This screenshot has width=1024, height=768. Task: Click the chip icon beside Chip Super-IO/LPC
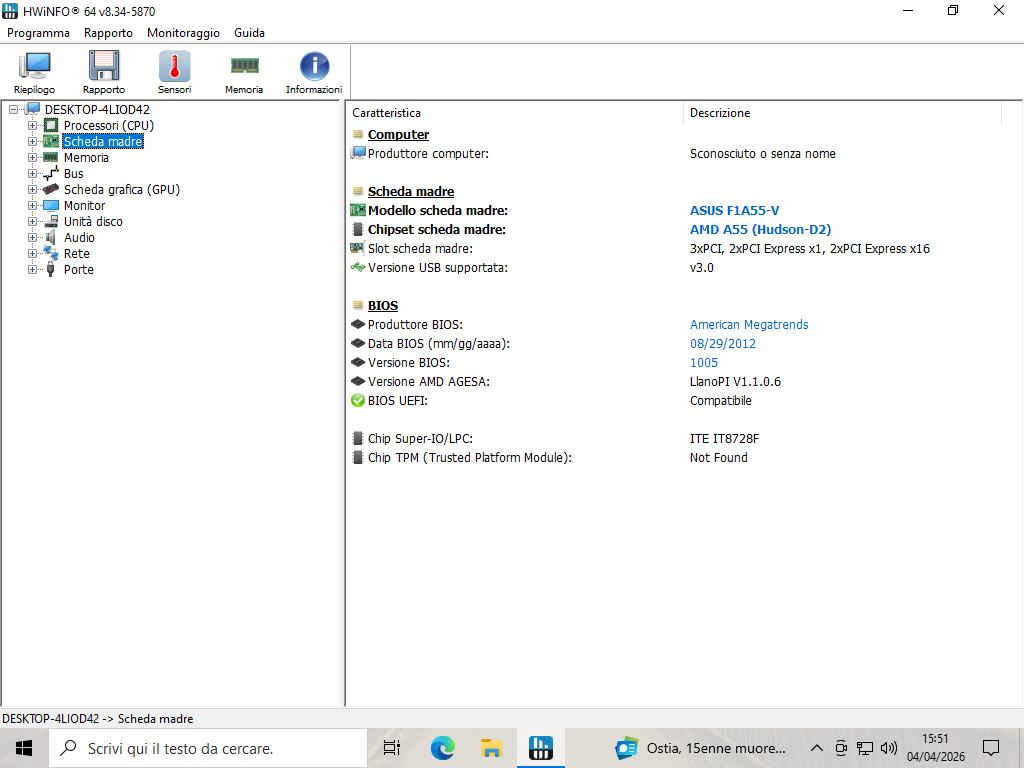tap(357, 438)
